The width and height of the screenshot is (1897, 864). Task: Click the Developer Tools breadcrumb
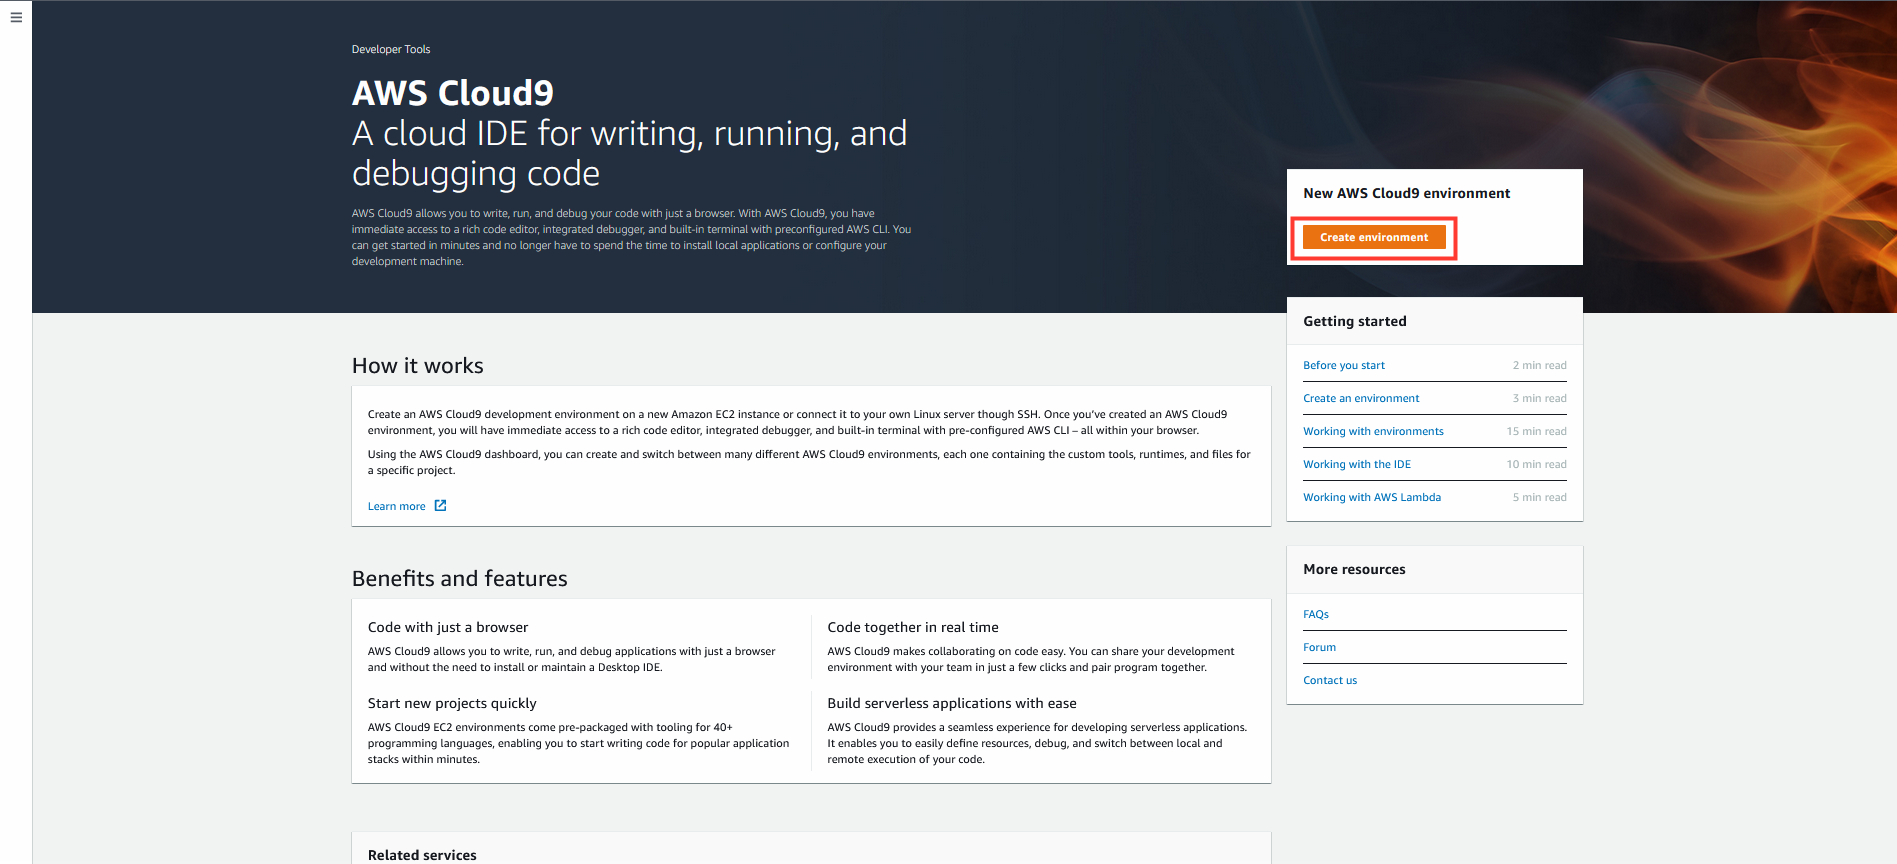pos(390,49)
